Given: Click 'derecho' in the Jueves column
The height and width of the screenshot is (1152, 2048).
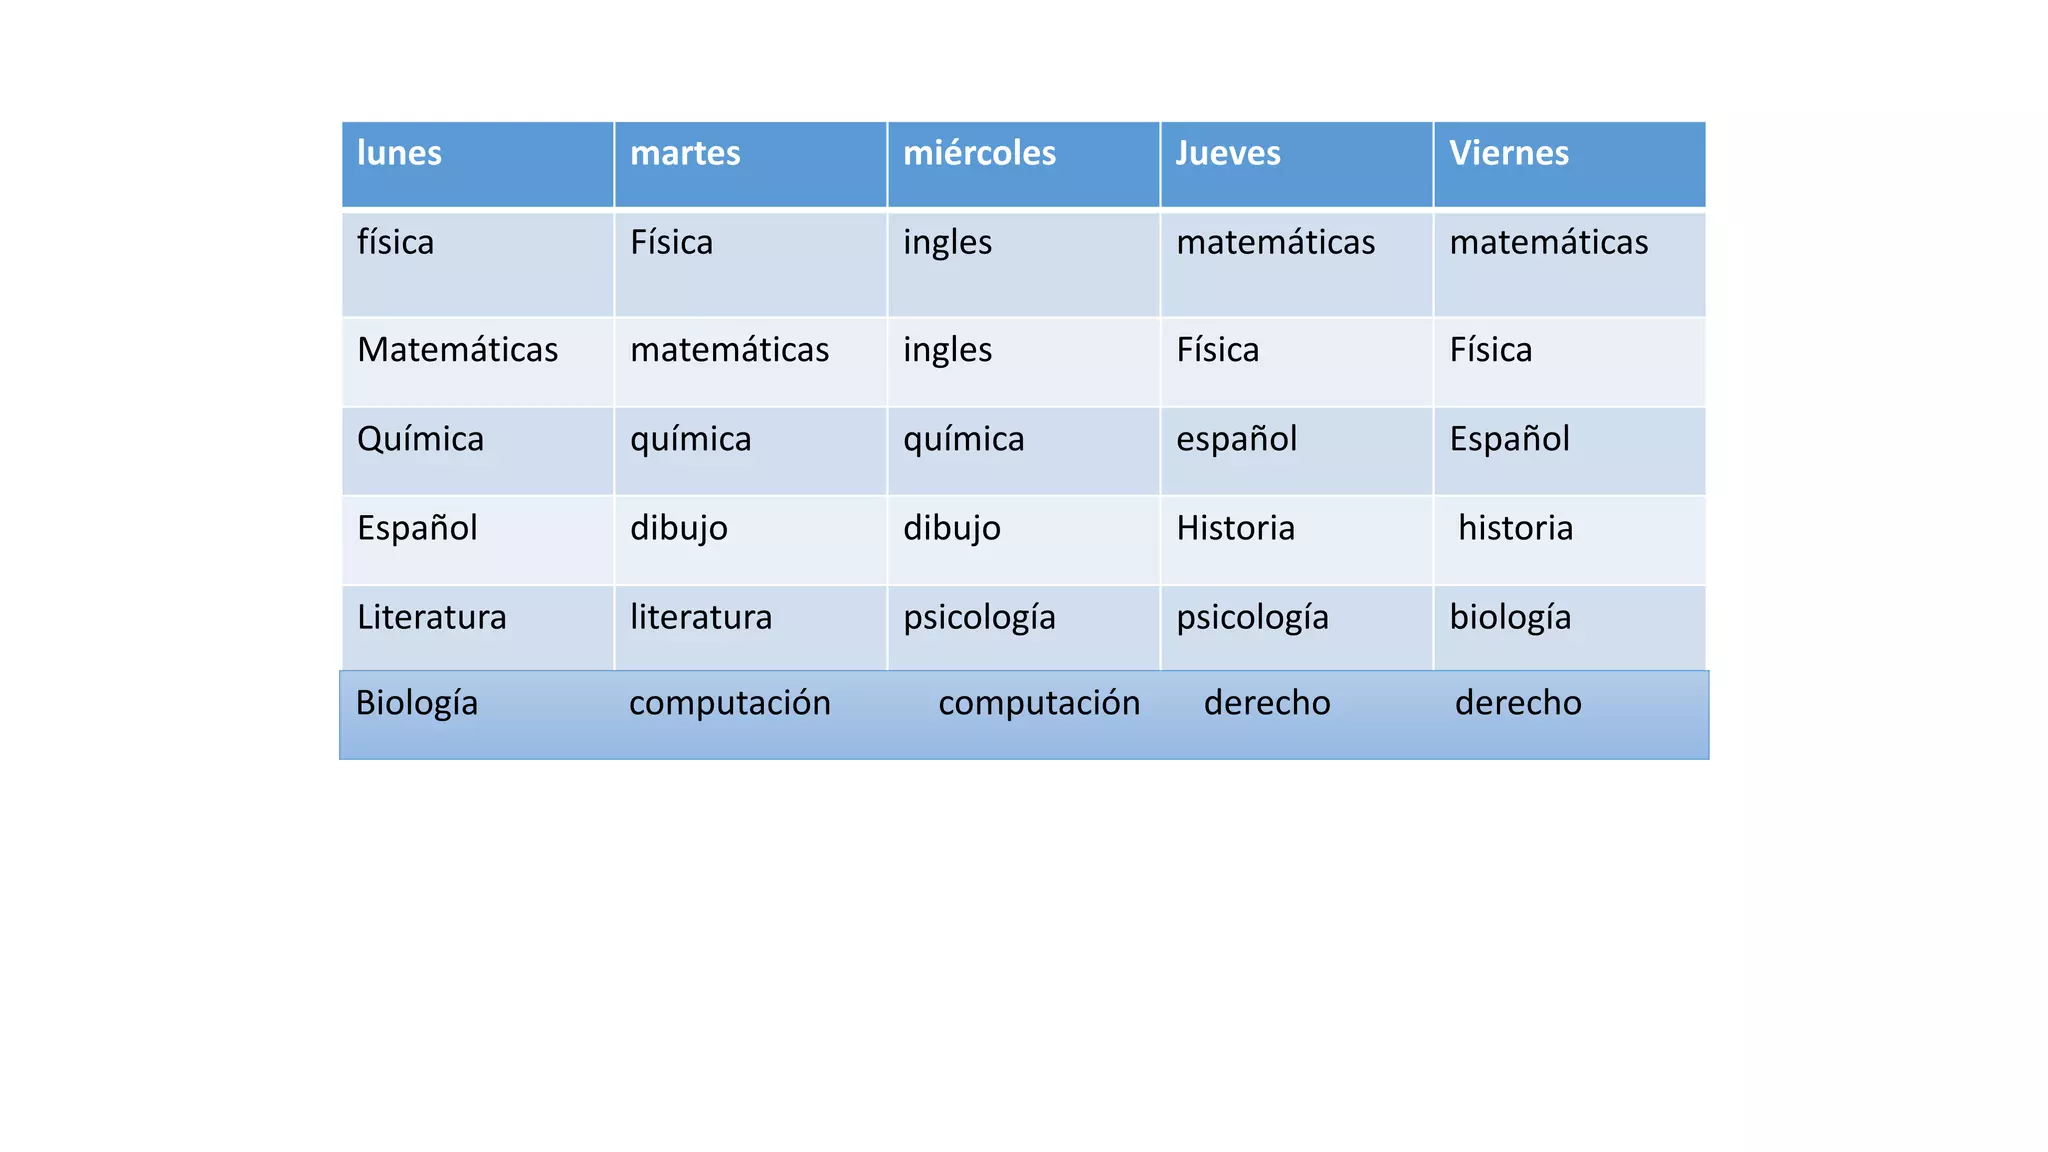Looking at the screenshot, I should (1267, 703).
